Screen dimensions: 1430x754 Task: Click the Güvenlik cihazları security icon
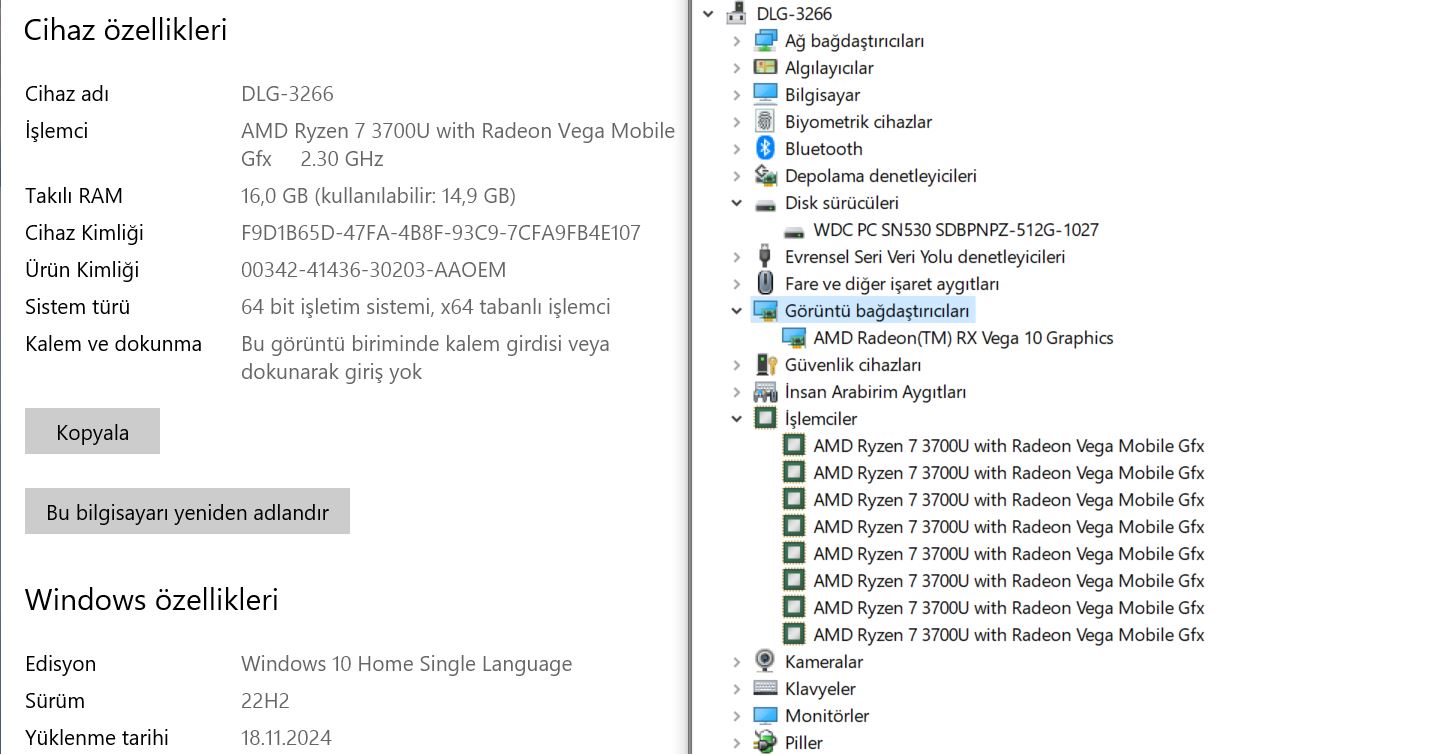click(x=765, y=364)
